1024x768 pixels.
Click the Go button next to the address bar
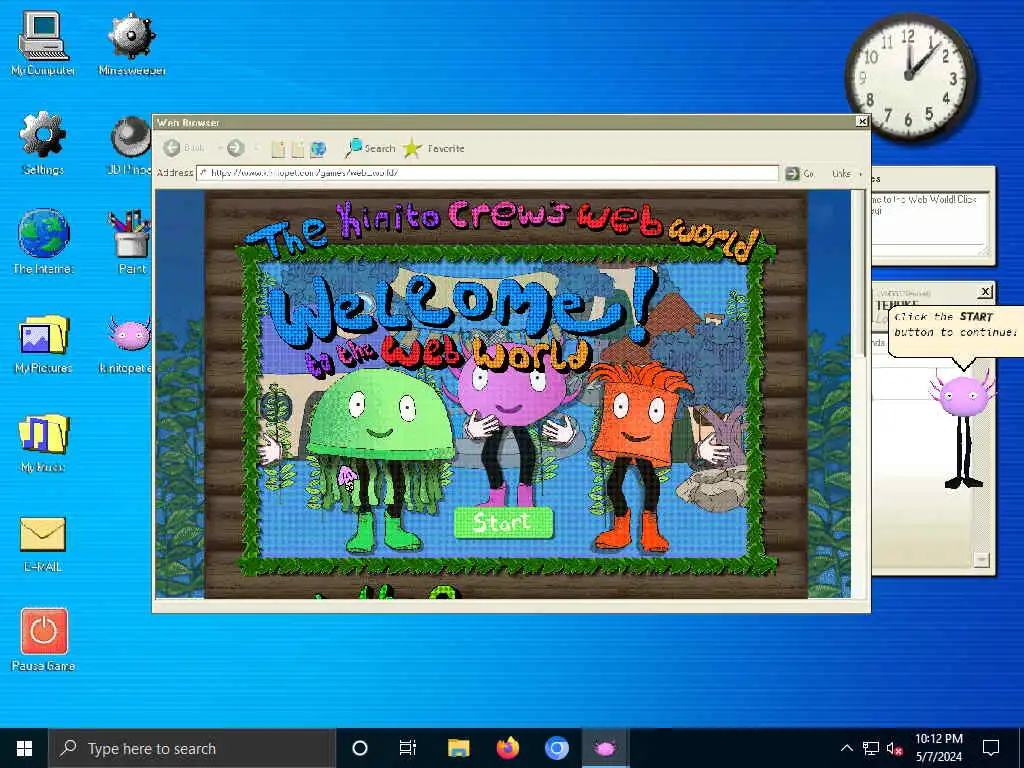tap(800, 173)
